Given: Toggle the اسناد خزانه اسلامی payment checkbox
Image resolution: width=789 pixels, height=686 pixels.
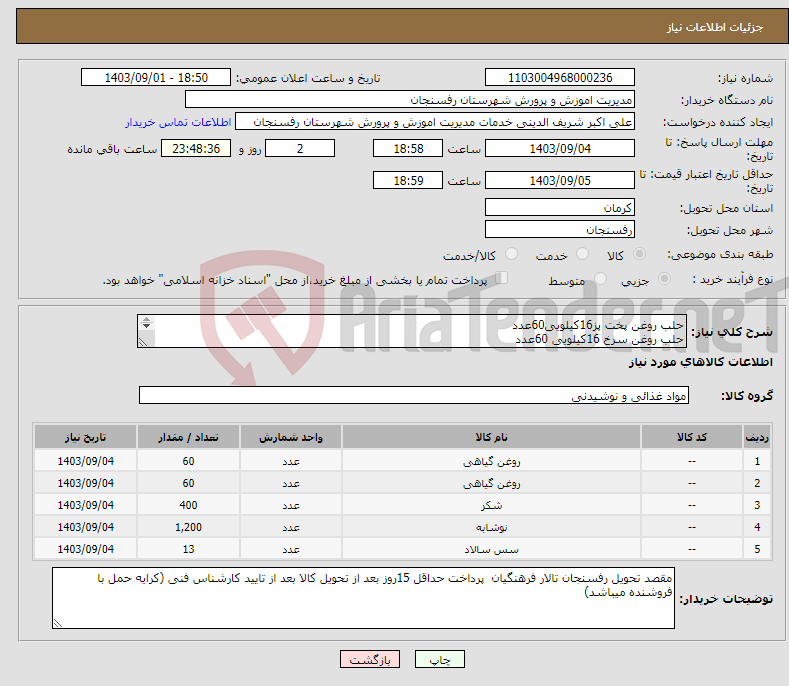Looking at the screenshot, I should [502, 277].
